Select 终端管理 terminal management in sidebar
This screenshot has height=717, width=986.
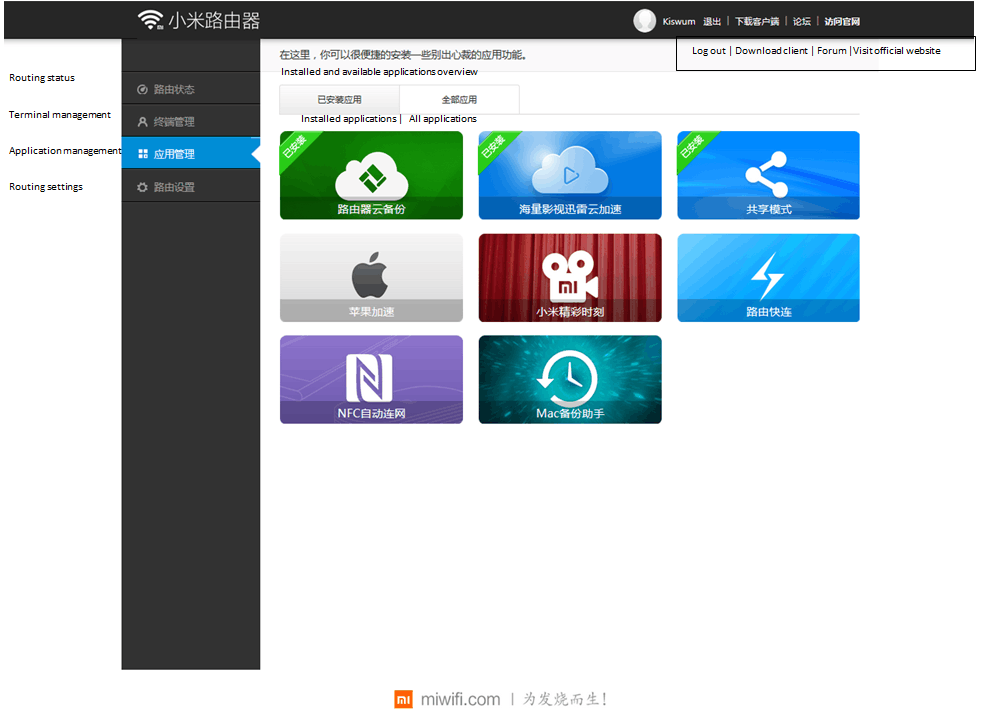pyautogui.click(x=191, y=121)
